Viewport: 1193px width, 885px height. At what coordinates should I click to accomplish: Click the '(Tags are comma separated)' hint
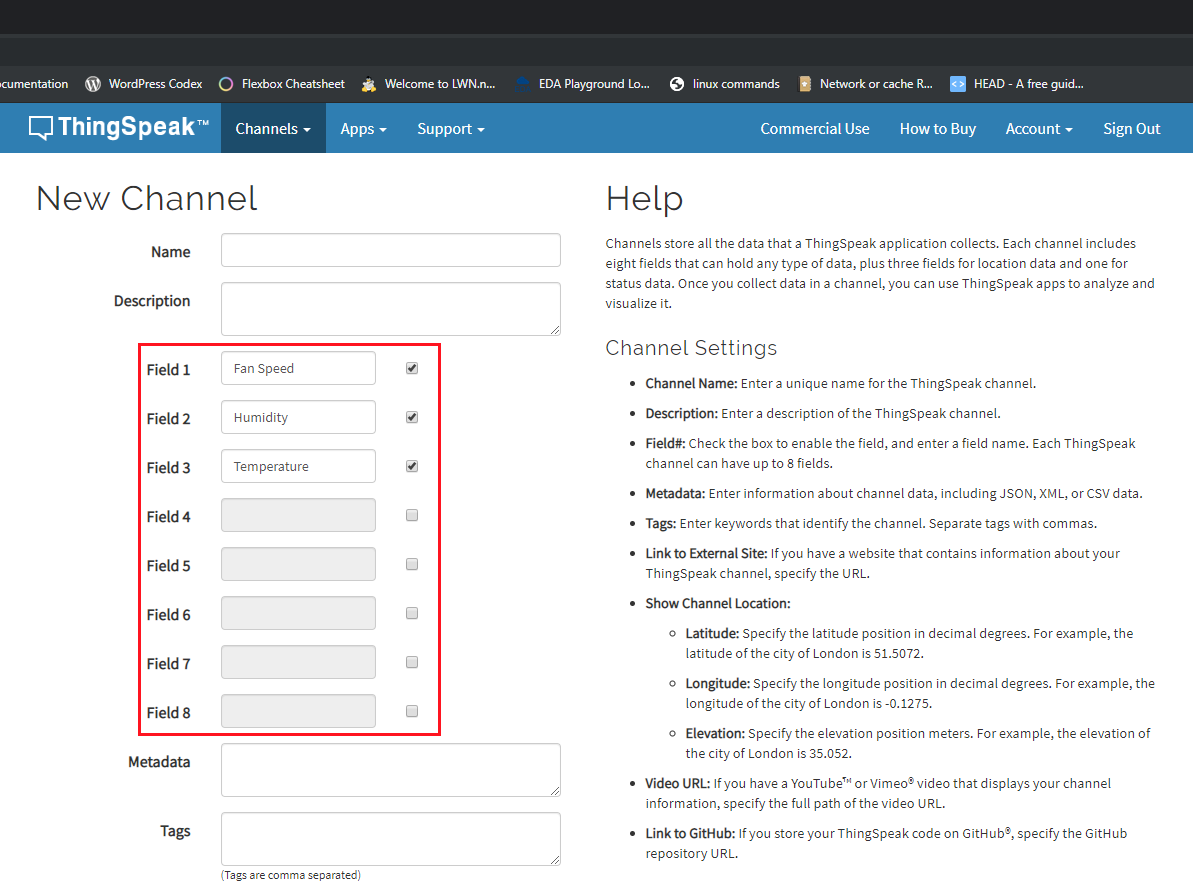tap(291, 875)
